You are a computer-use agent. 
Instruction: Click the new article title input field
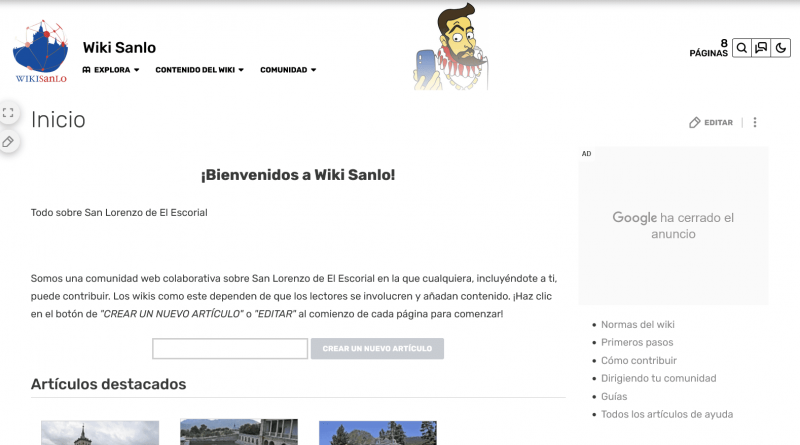(230, 349)
